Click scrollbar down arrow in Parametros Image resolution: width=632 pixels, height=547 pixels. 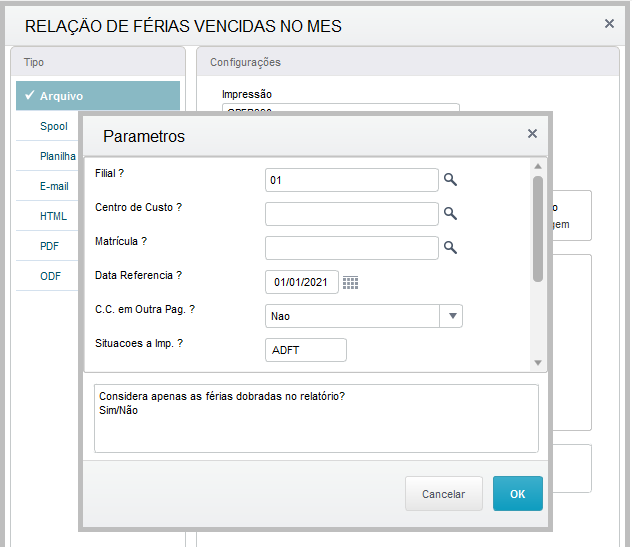[x=538, y=363]
